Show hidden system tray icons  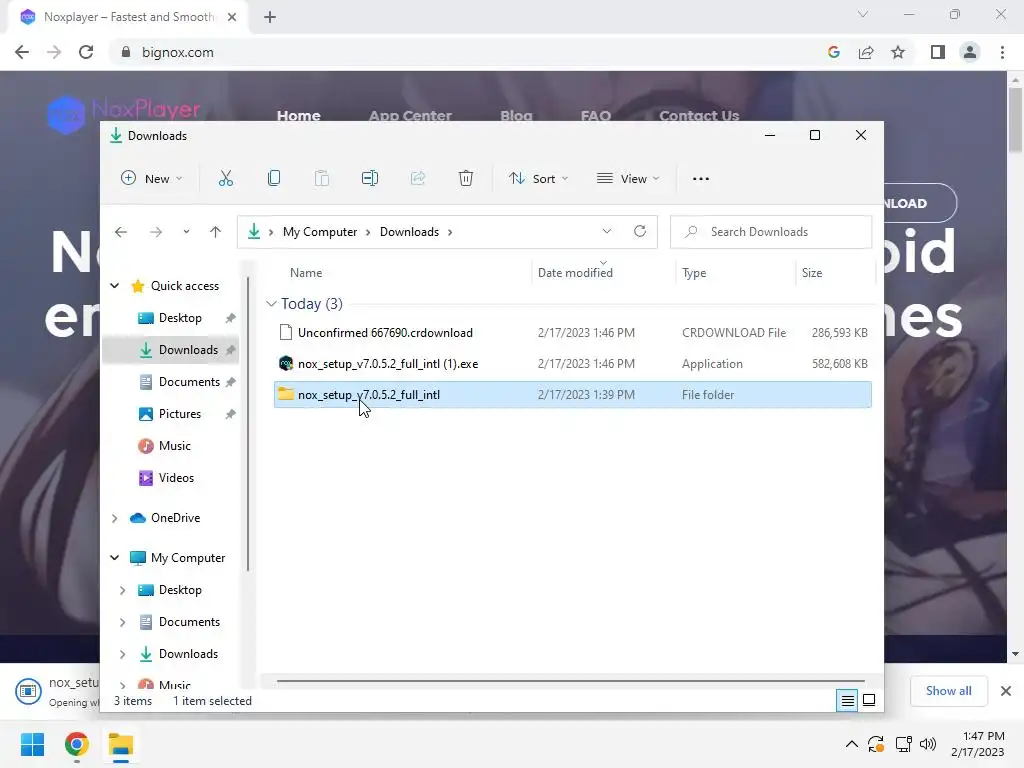(x=852, y=744)
